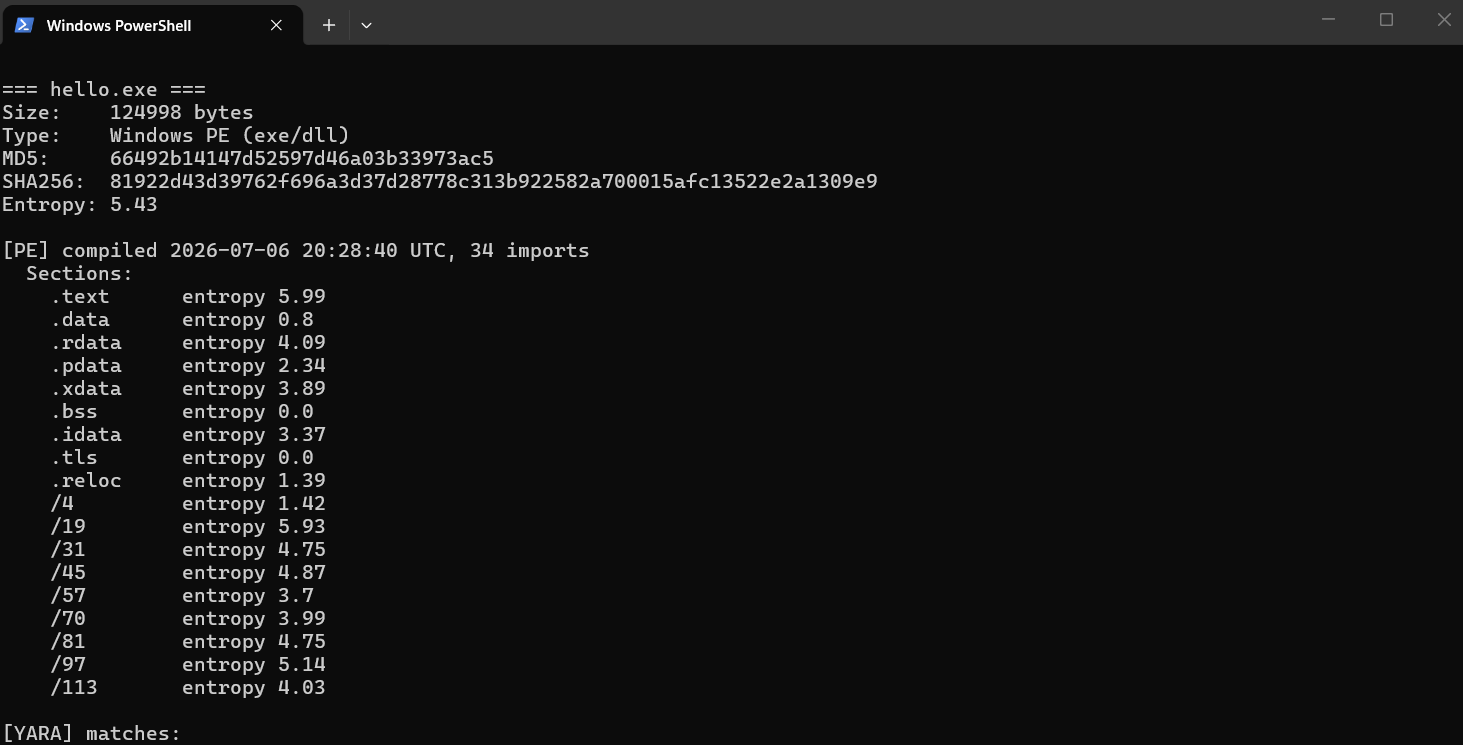Screen dimensions: 1463x745
Task: Click the .reloc section entropy row
Action: point(188,481)
